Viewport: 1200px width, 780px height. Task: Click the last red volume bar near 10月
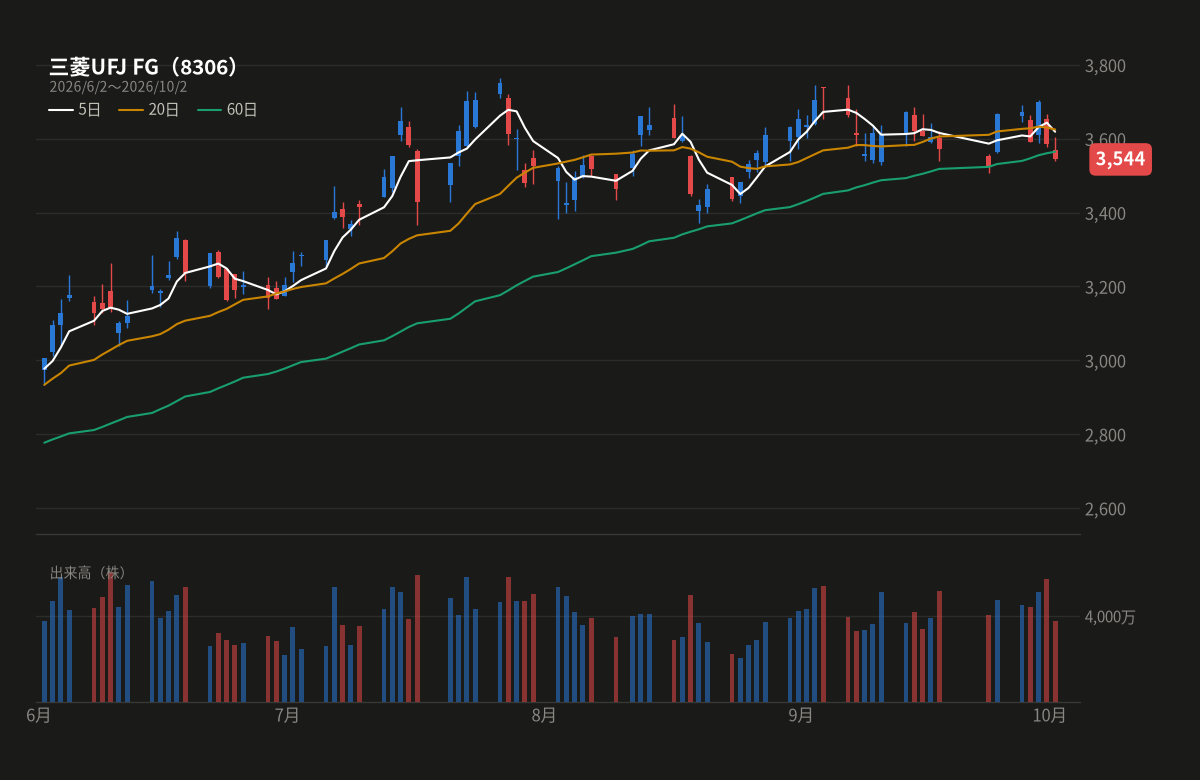point(1055,661)
